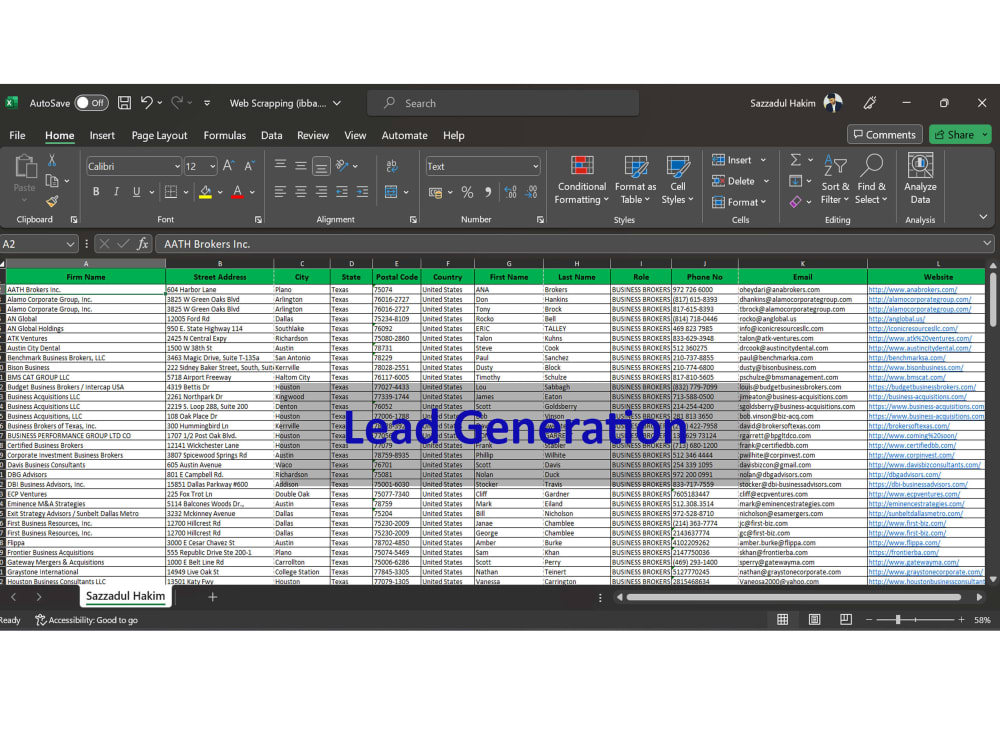Toggle Italic formatting
1000x750 pixels.
[x=116, y=192]
